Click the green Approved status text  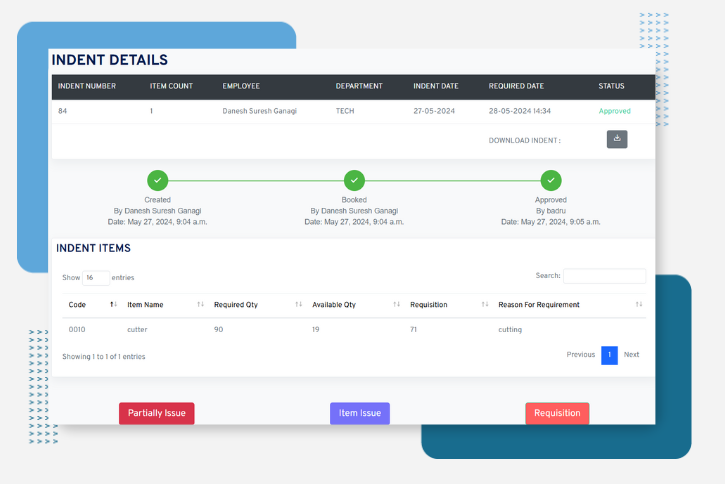[614, 111]
